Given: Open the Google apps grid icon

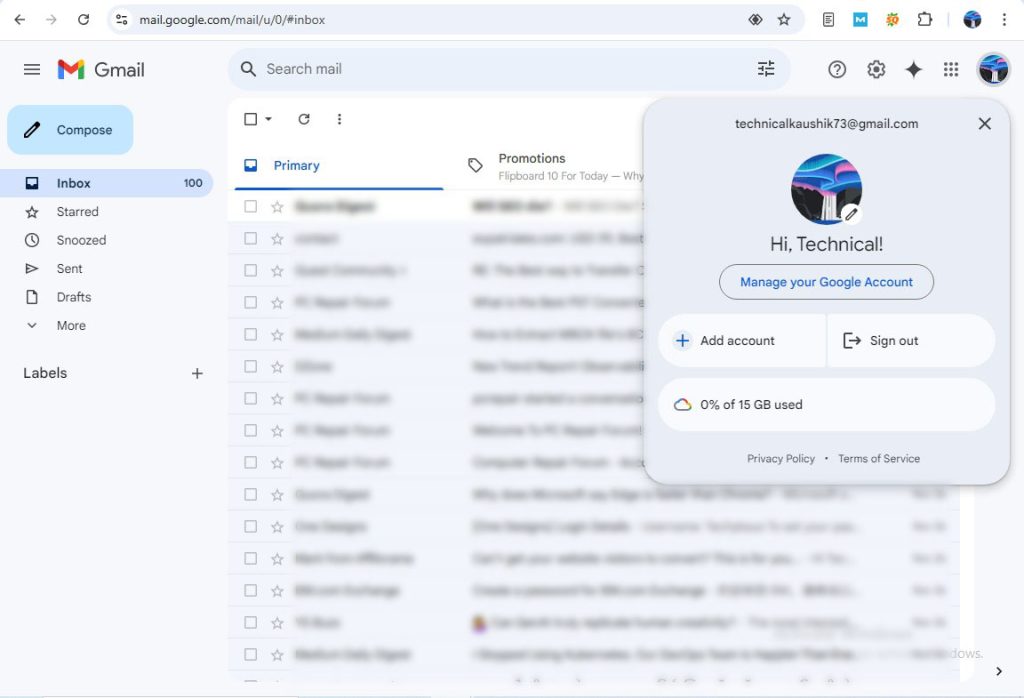Looking at the screenshot, I should [951, 69].
